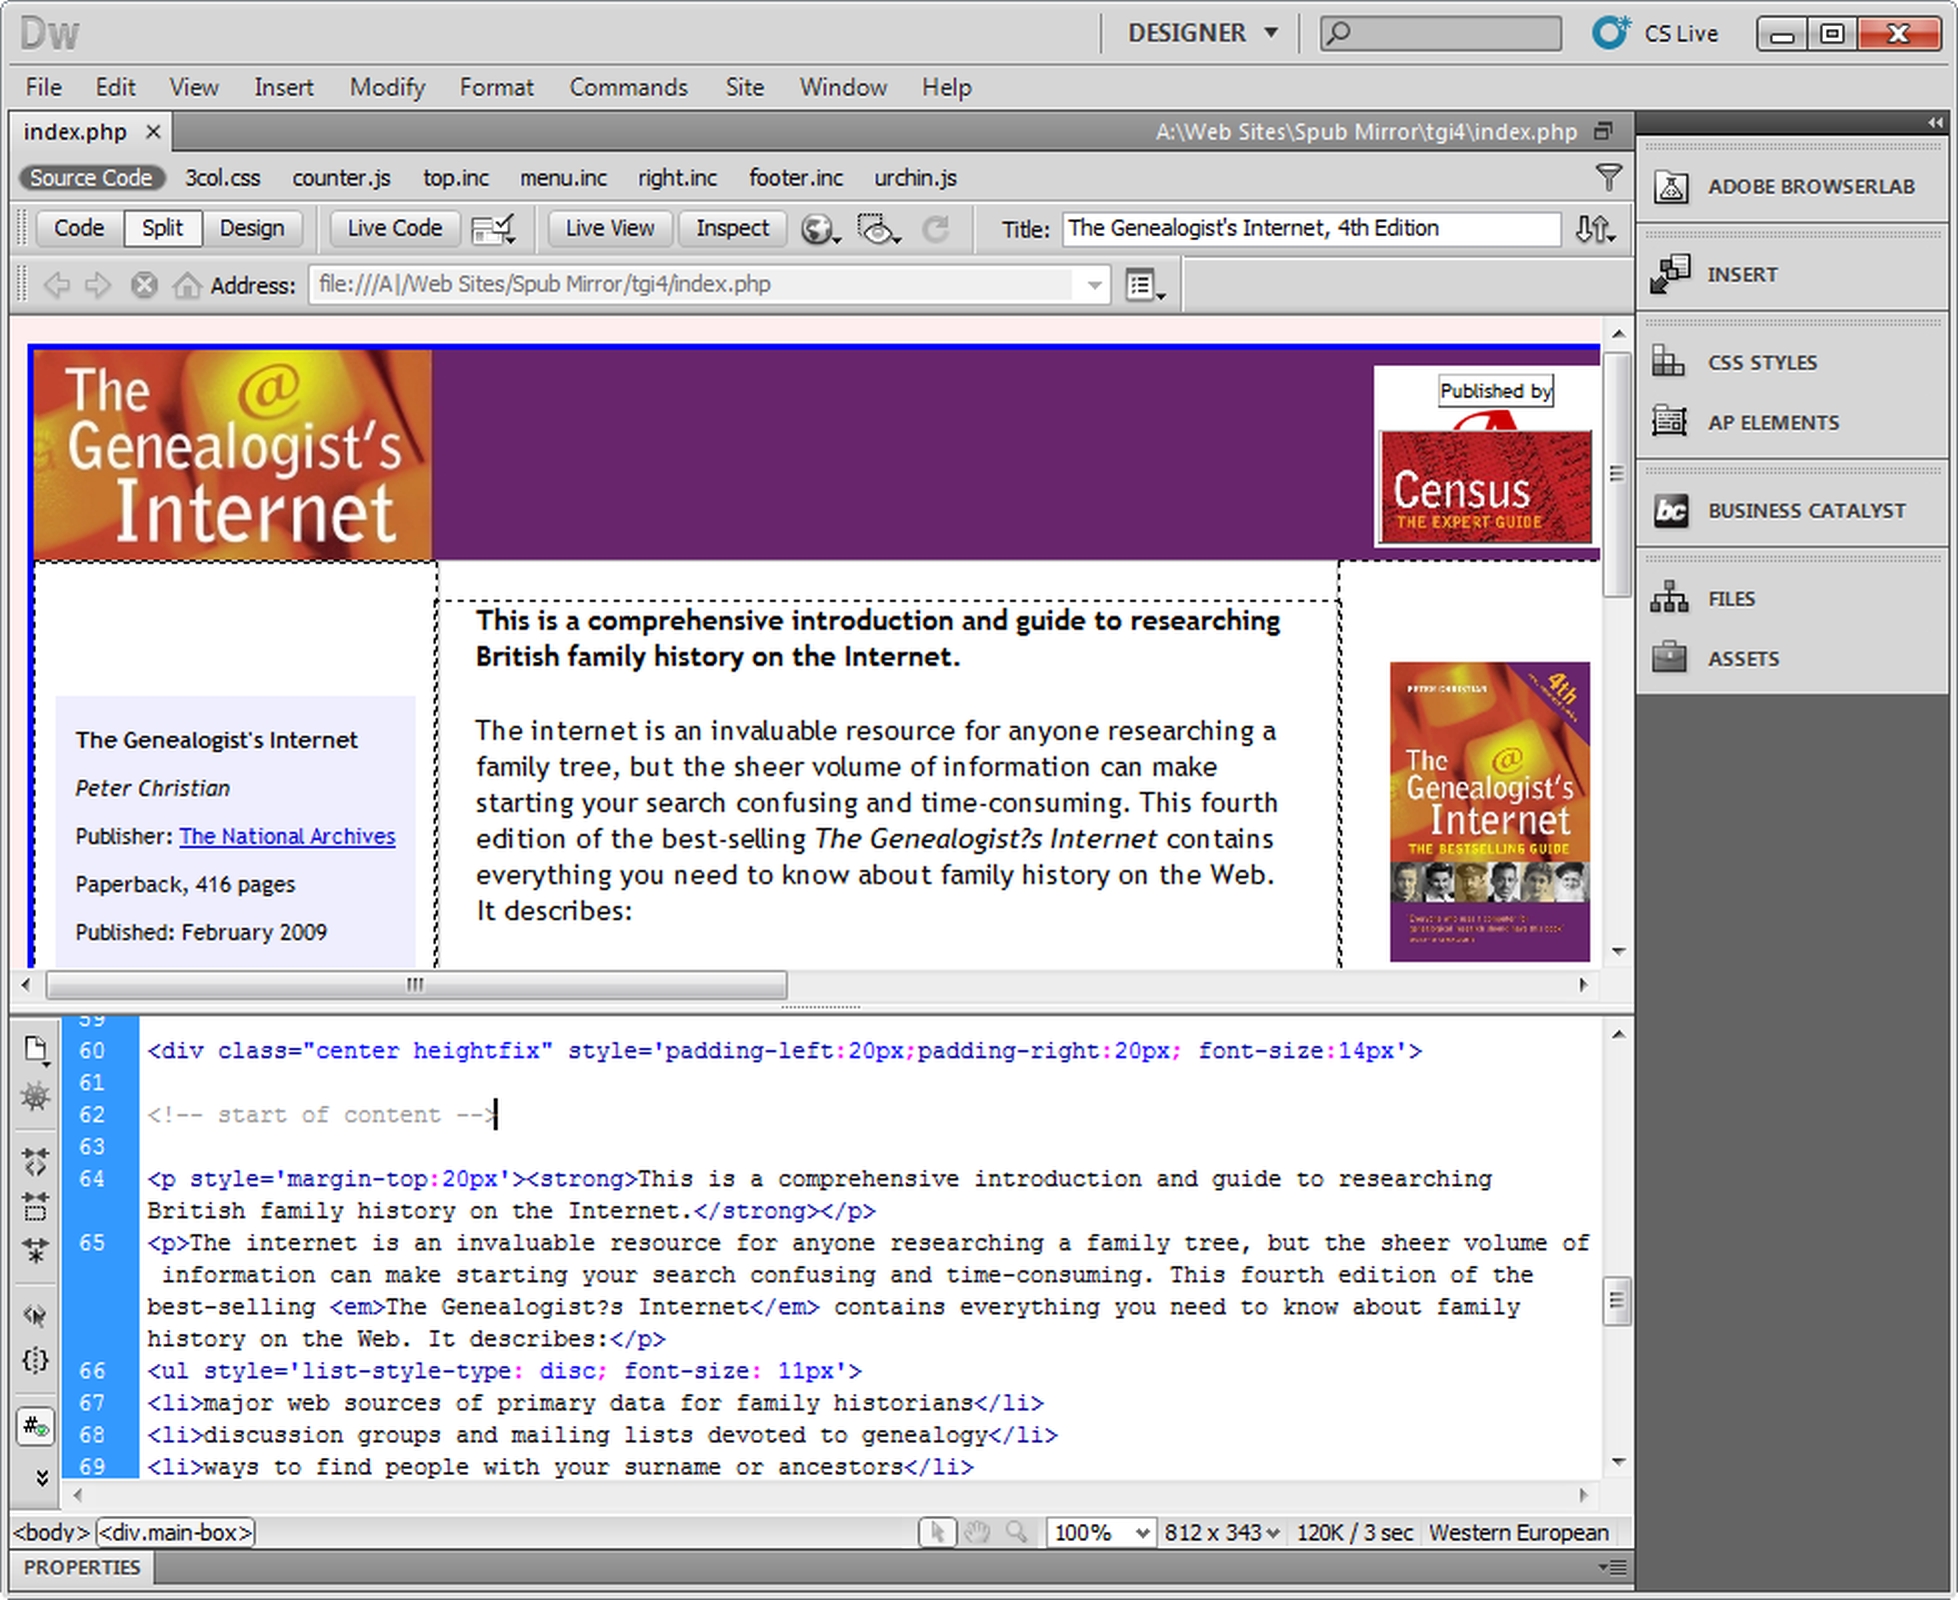Click the Open Documents icon in code toolbar

(x=35, y=1049)
